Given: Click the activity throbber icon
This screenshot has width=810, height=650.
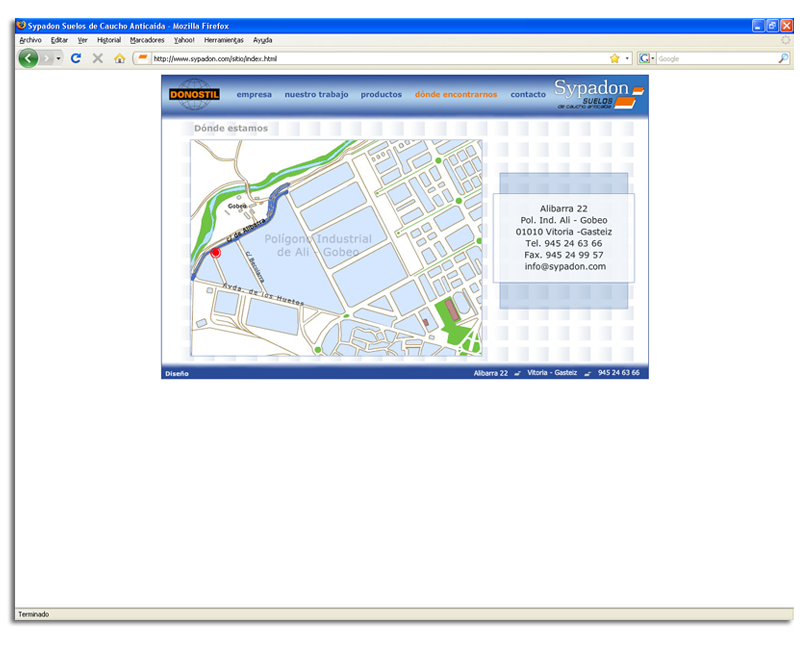Looking at the screenshot, I should (x=785, y=40).
